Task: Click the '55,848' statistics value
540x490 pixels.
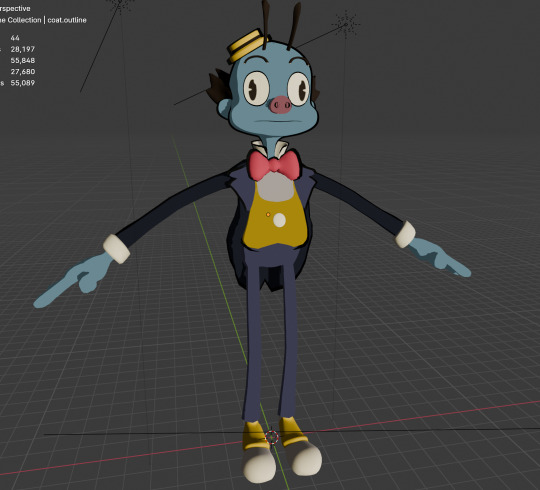Action: [x=23, y=61]
